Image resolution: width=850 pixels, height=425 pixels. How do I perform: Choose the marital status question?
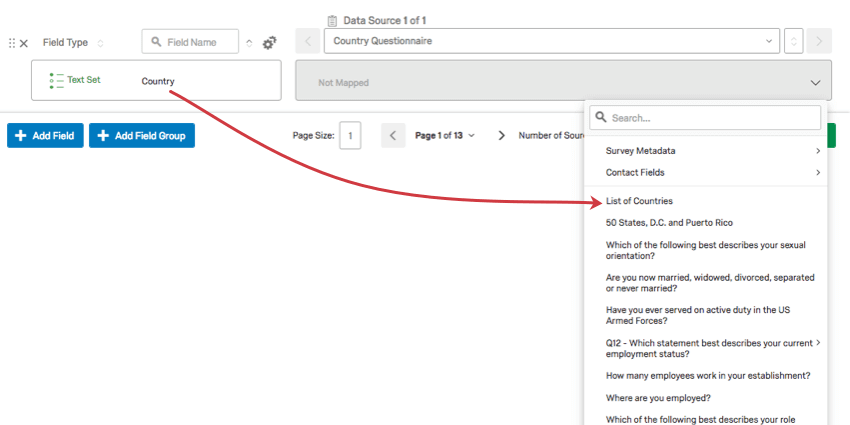710,282
